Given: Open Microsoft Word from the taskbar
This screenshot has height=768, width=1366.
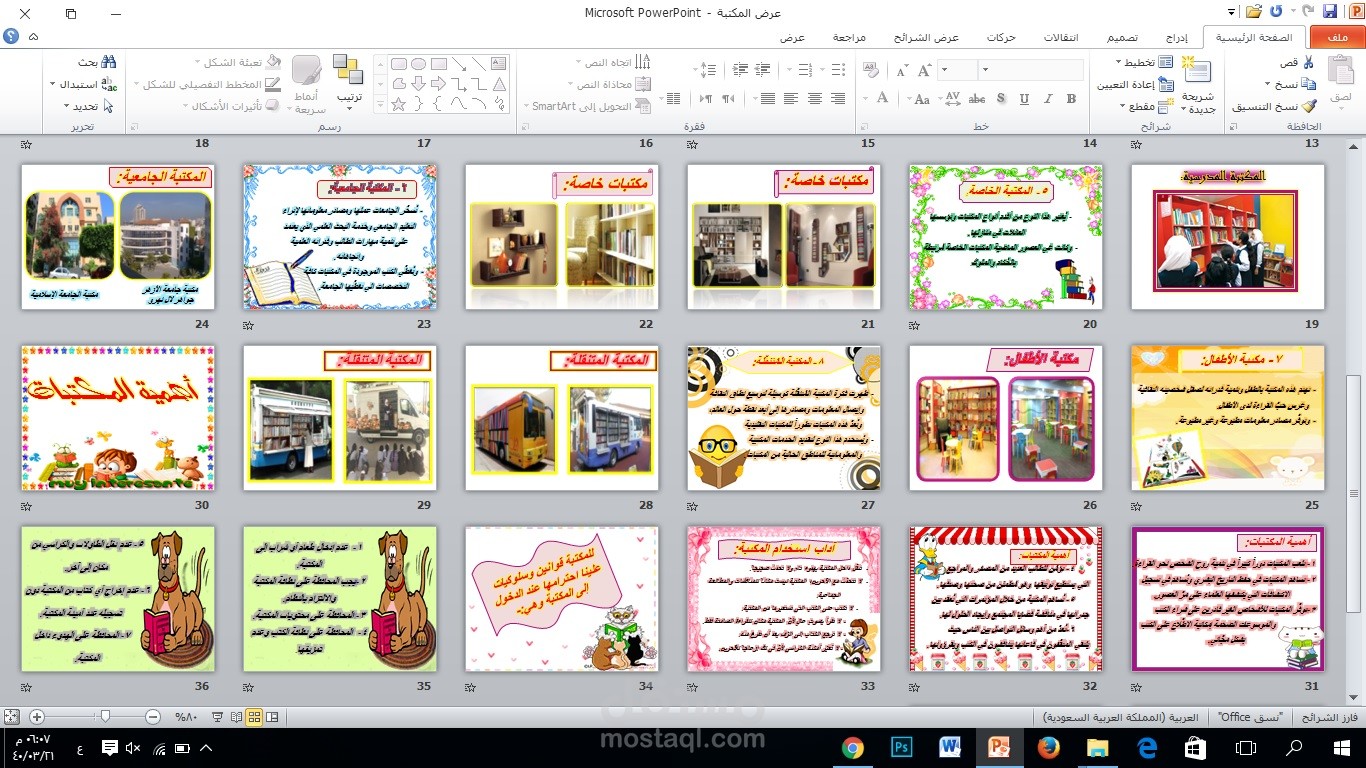Looking at the screenshot, I should [x=950, y=748].
